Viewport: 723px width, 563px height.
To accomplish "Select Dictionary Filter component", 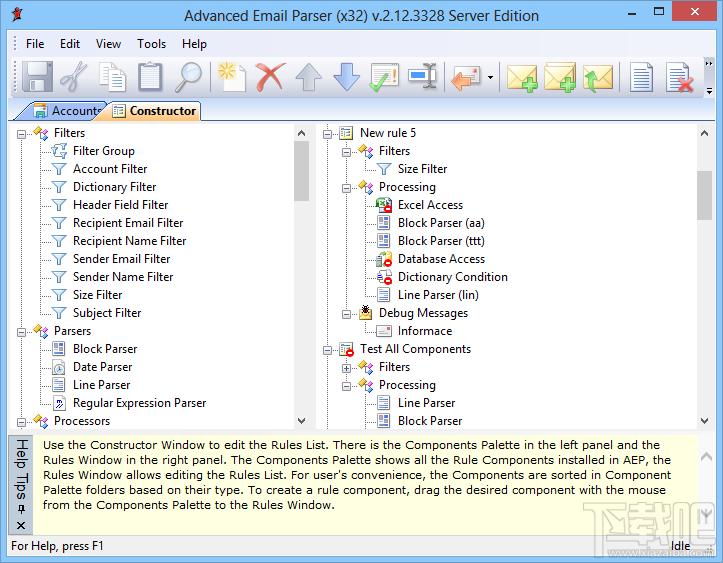I will coord(114,187).
